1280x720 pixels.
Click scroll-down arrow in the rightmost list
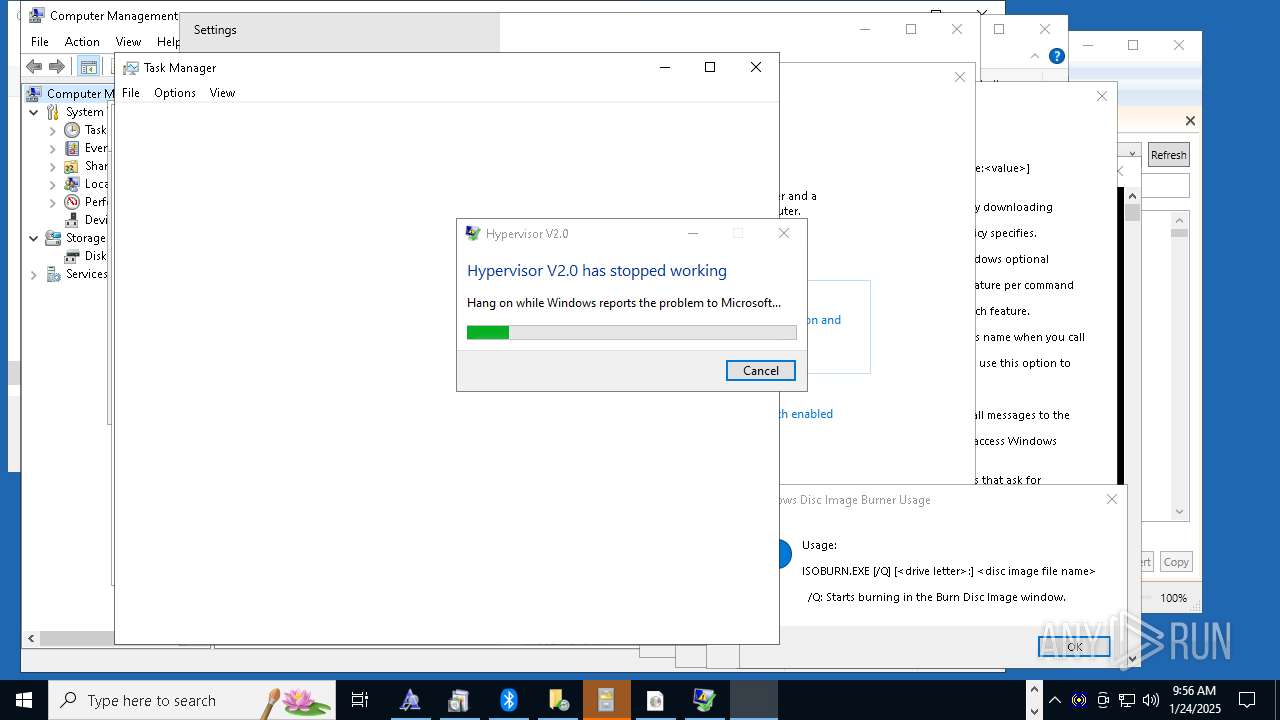(x=1180, y=512)
